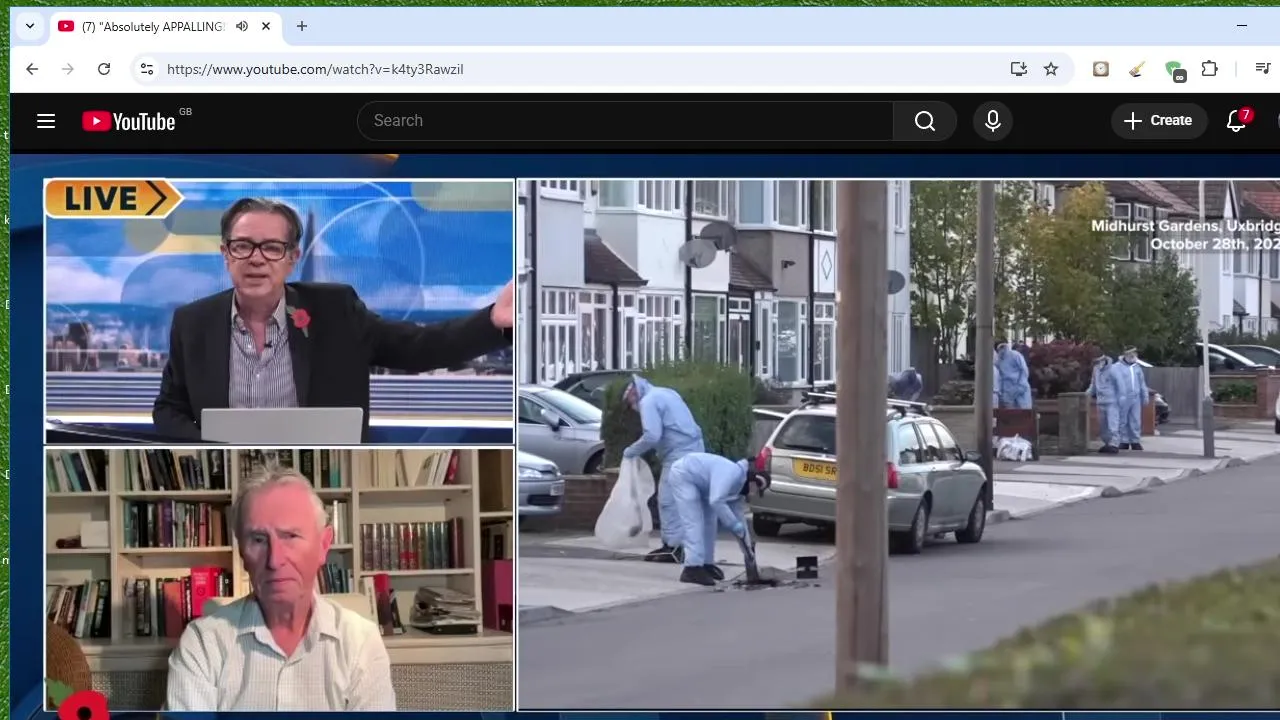Image resolution: width=1280 pixels, height=720 pixels.
Task: Select the YouTube URL in address bar
Action: tap(315, 69)
